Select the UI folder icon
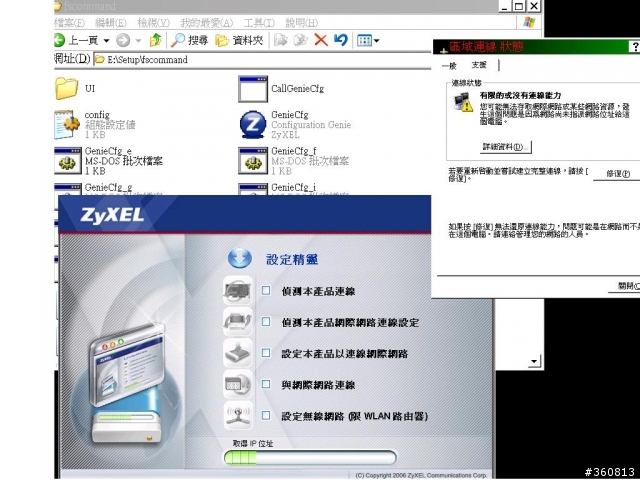Image resolution: width=640 pixels, height=480 pixels. pyautogui.click(x=67, y=88)
